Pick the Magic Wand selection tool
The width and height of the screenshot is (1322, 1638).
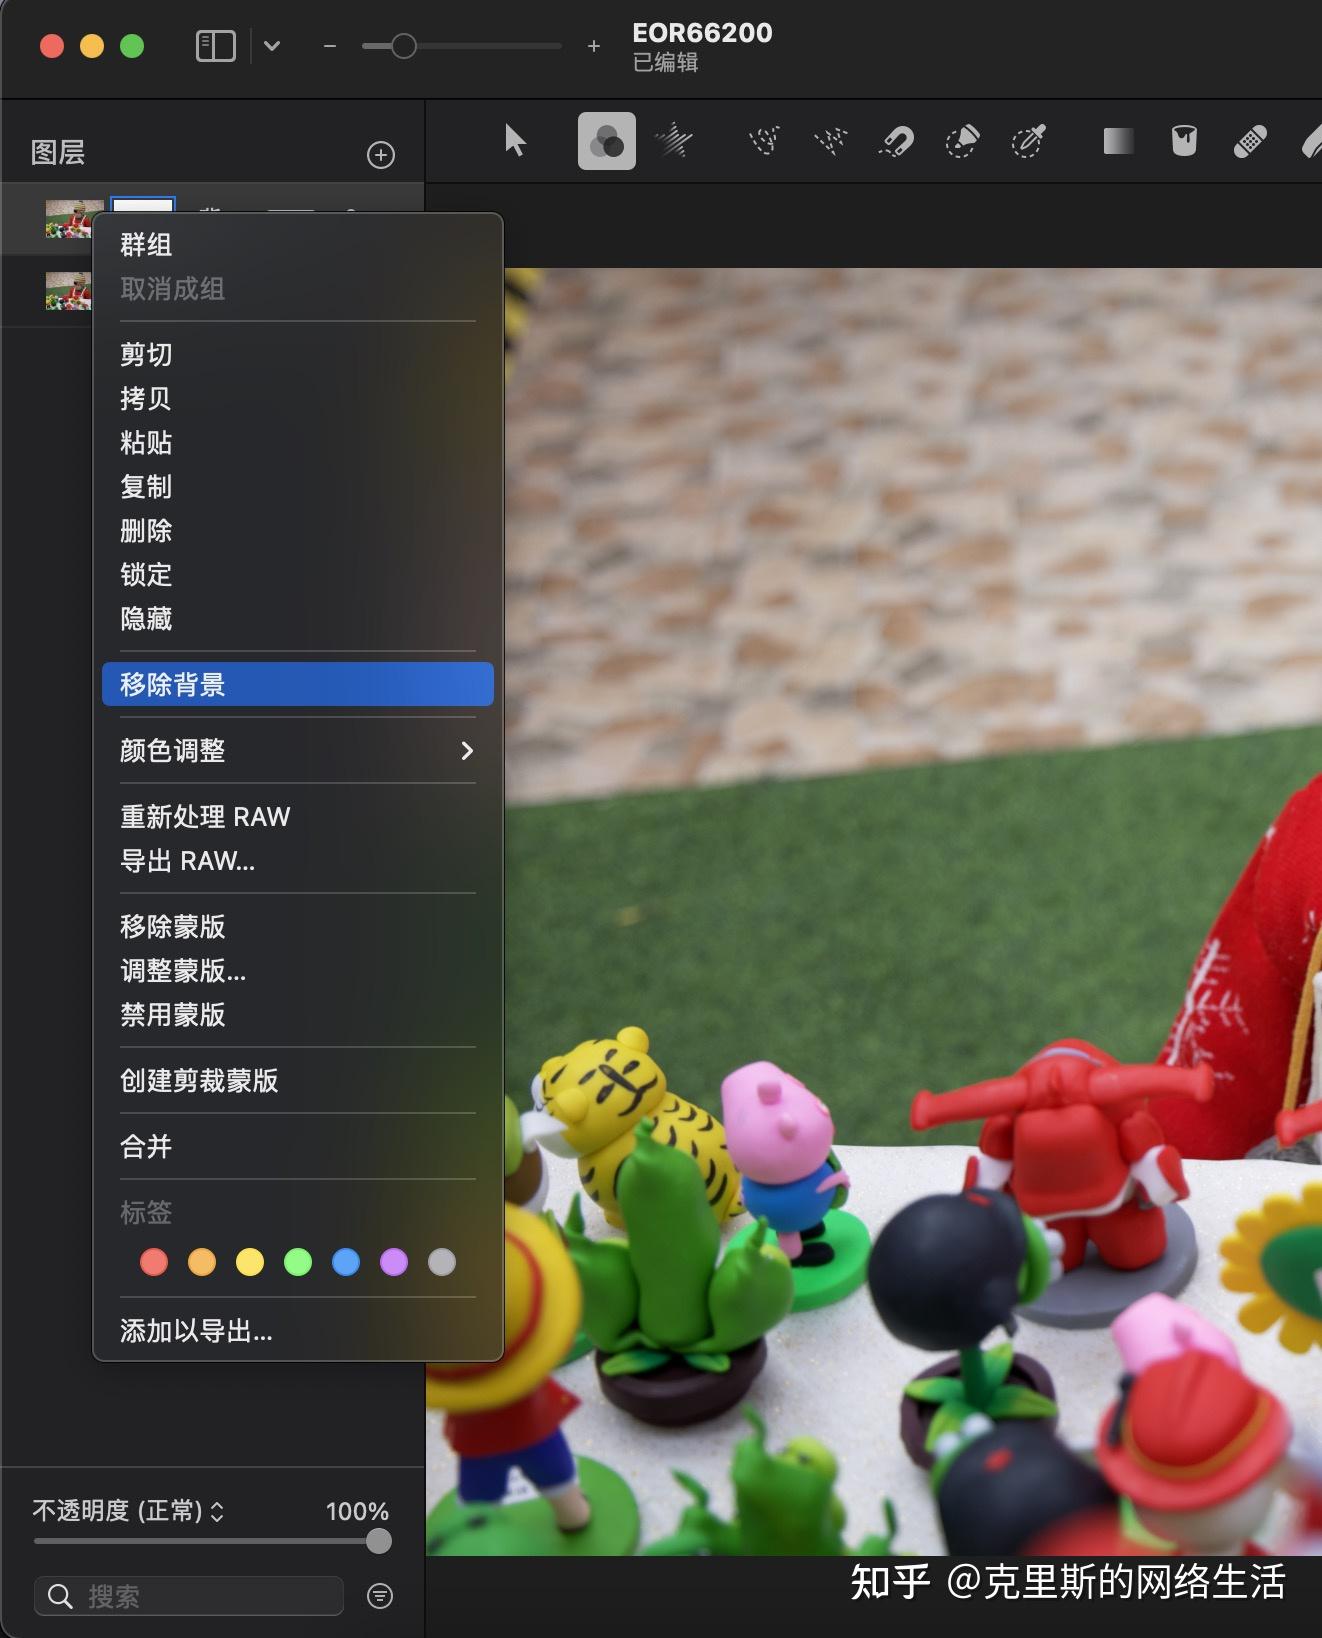click(831, 141)
